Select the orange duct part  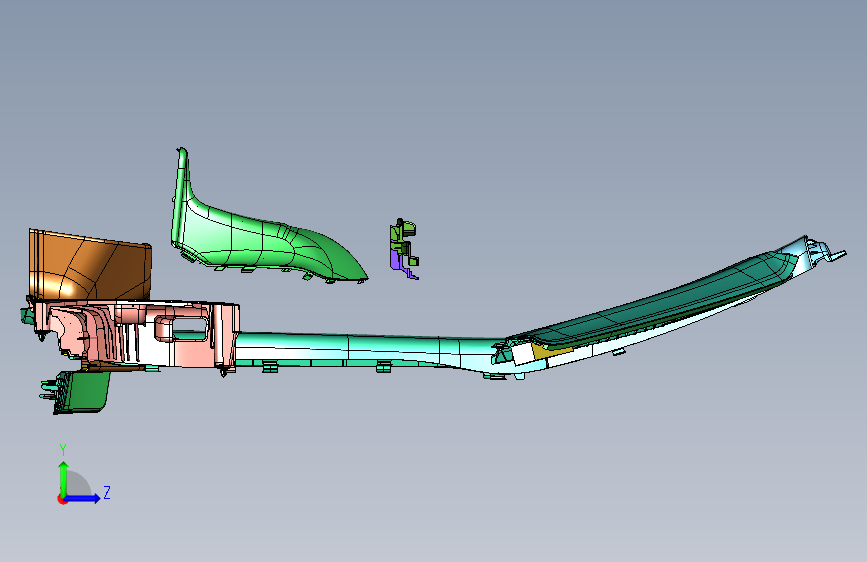[91, 266]
